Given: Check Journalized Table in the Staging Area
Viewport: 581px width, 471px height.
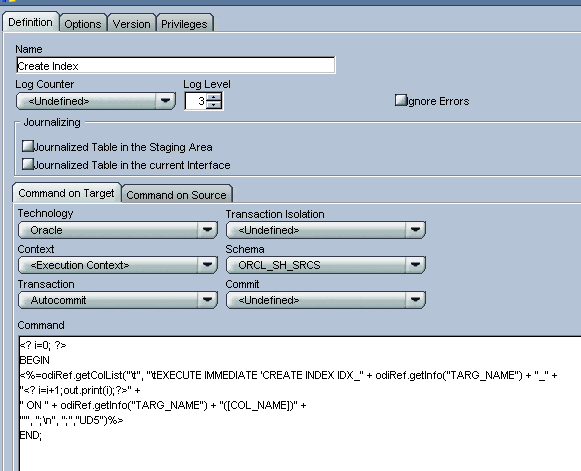Looking at the screenshot, I should [x=28, y=146].
